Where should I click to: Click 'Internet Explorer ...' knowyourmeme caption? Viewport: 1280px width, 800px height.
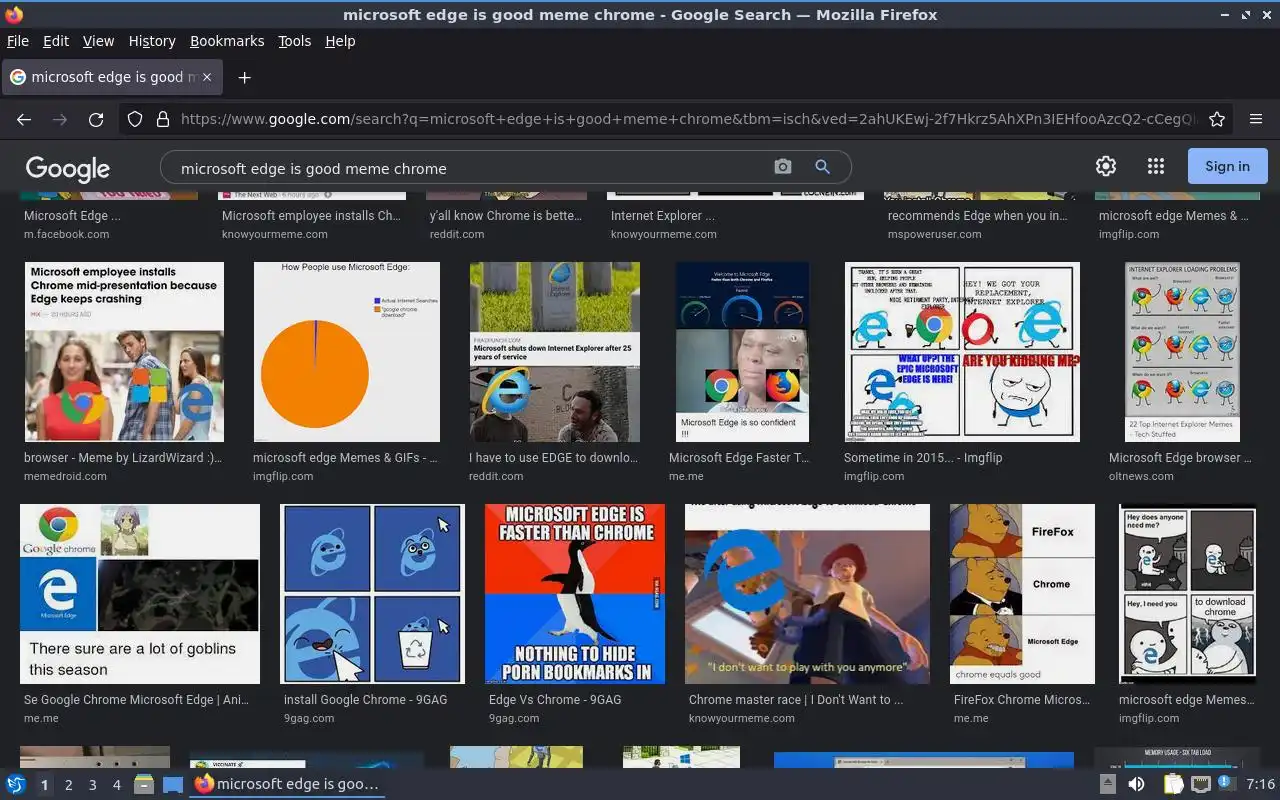pos(663,216)
